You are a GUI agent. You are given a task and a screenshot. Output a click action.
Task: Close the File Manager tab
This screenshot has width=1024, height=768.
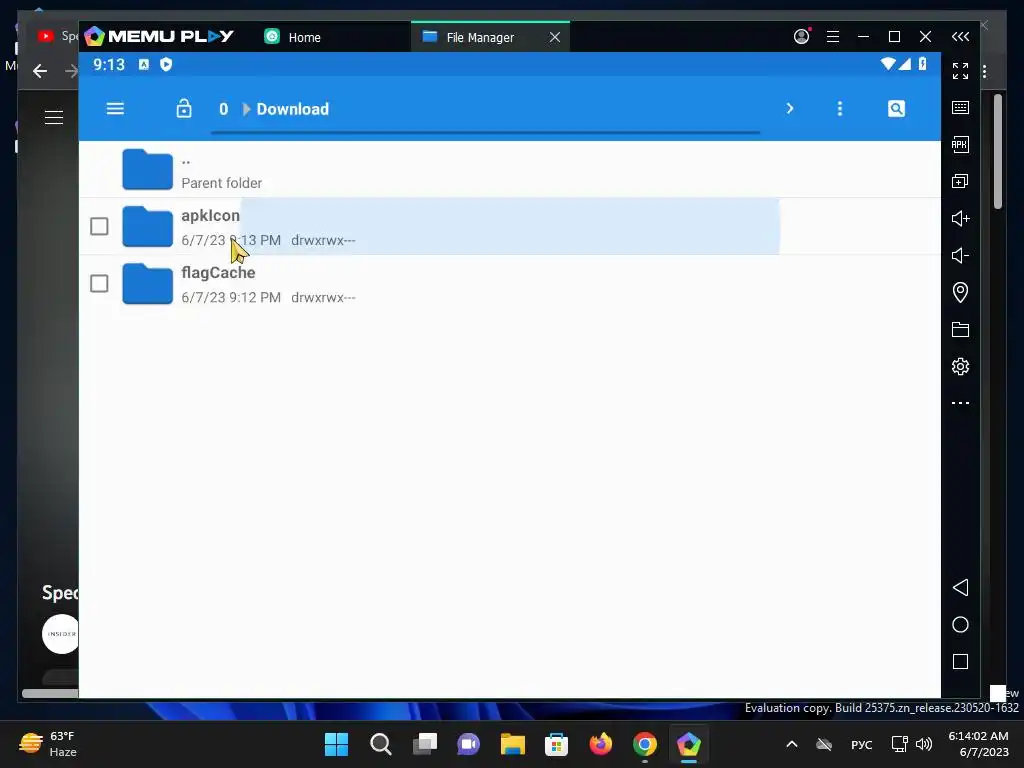point(554,37)
